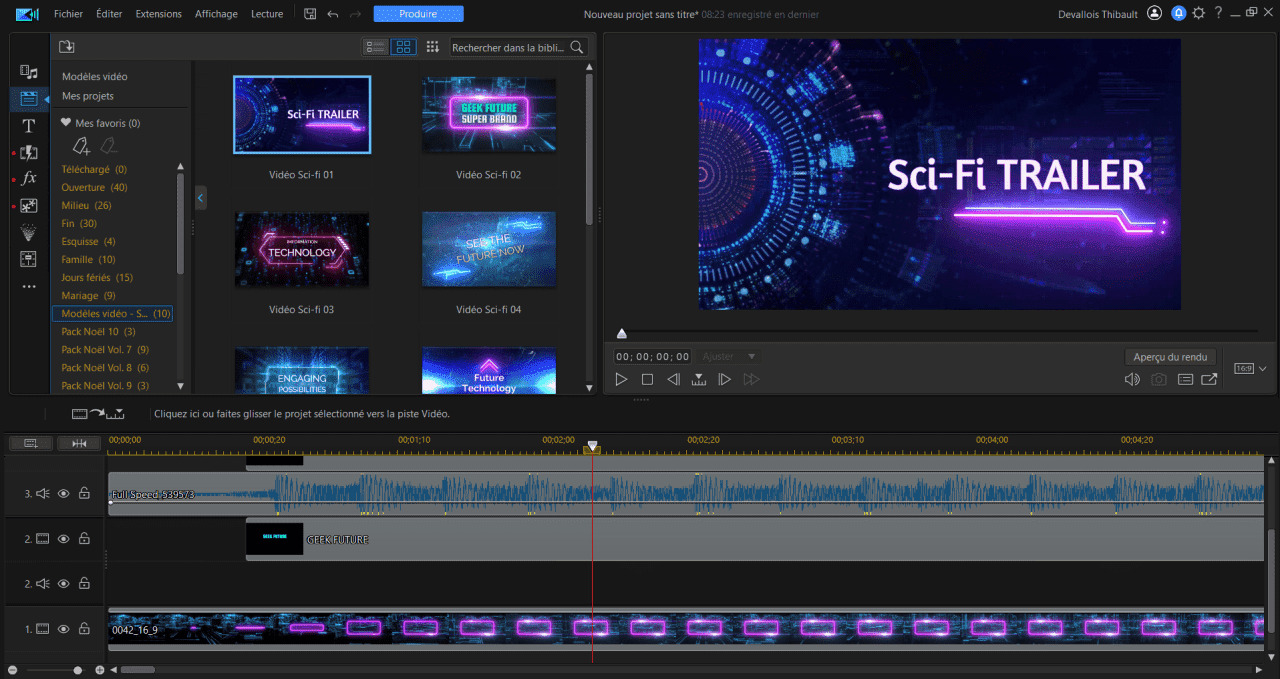Undo the last action
The image size is (1280, 679).
333,14
